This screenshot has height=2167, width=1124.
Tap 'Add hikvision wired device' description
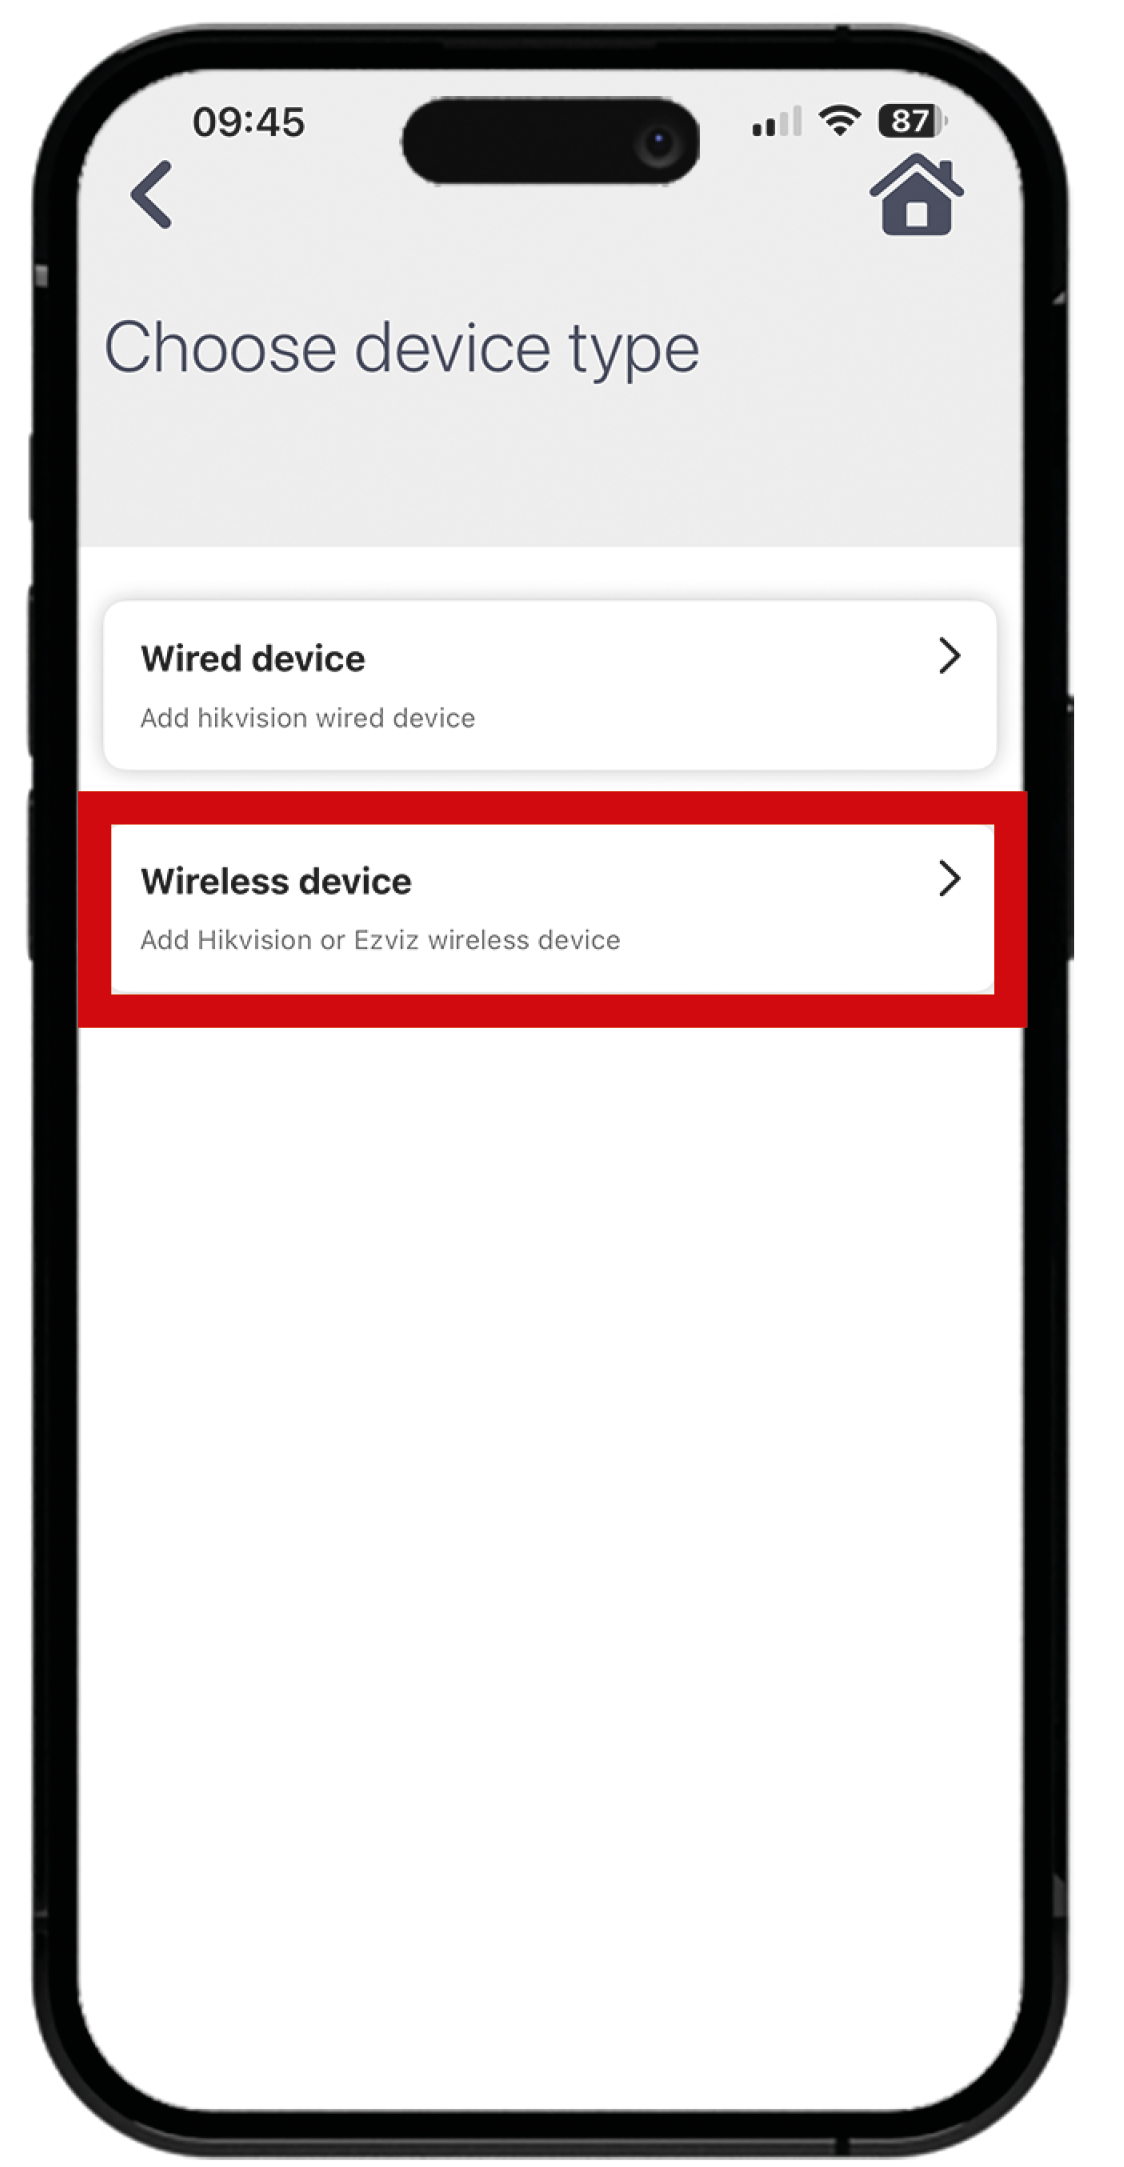pyautogui.click(x=308, y=718)
